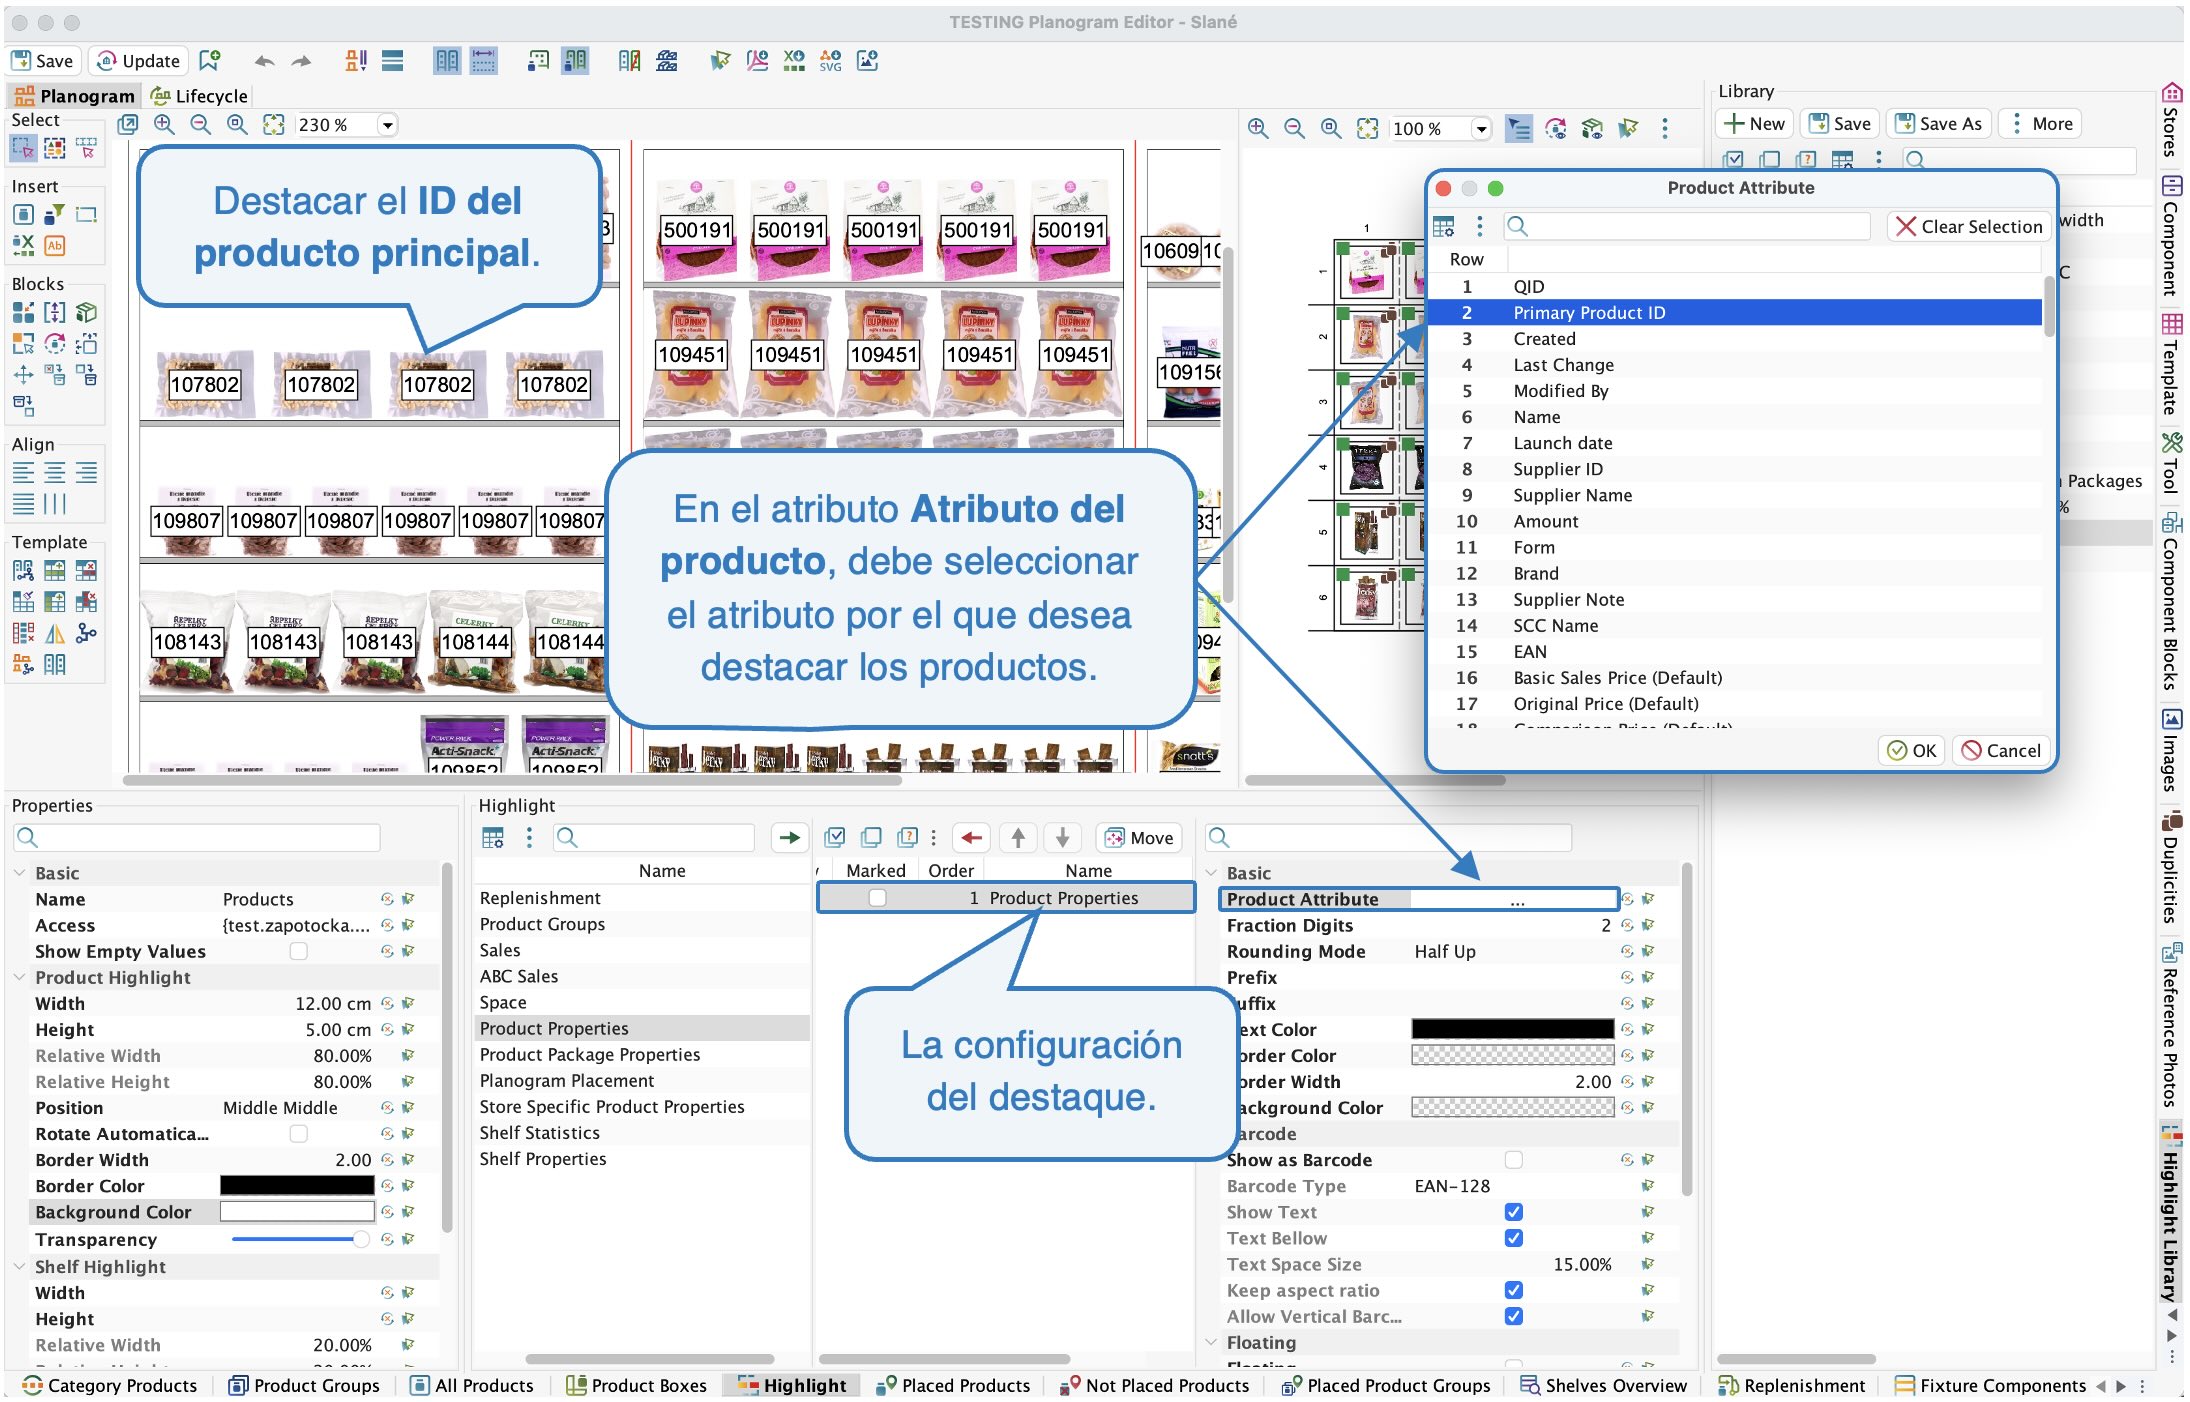Open the 230 % zoom dropdown
The height and width of the screenshot is (1402, 2190).
click(x=387, y=124)
